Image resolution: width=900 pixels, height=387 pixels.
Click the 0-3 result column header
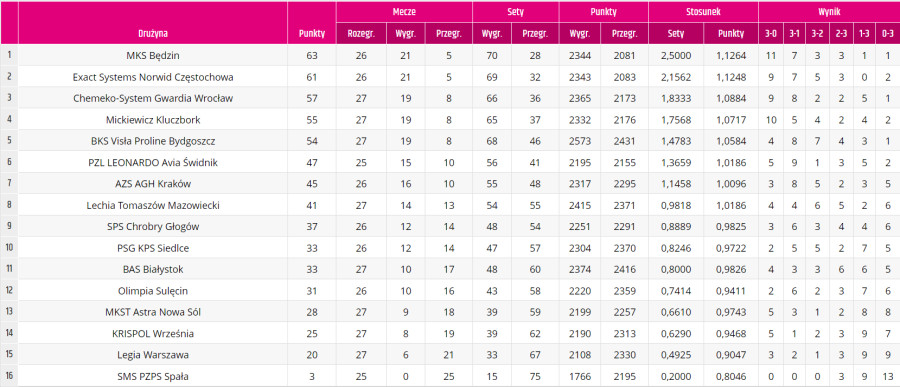point(888,34)
